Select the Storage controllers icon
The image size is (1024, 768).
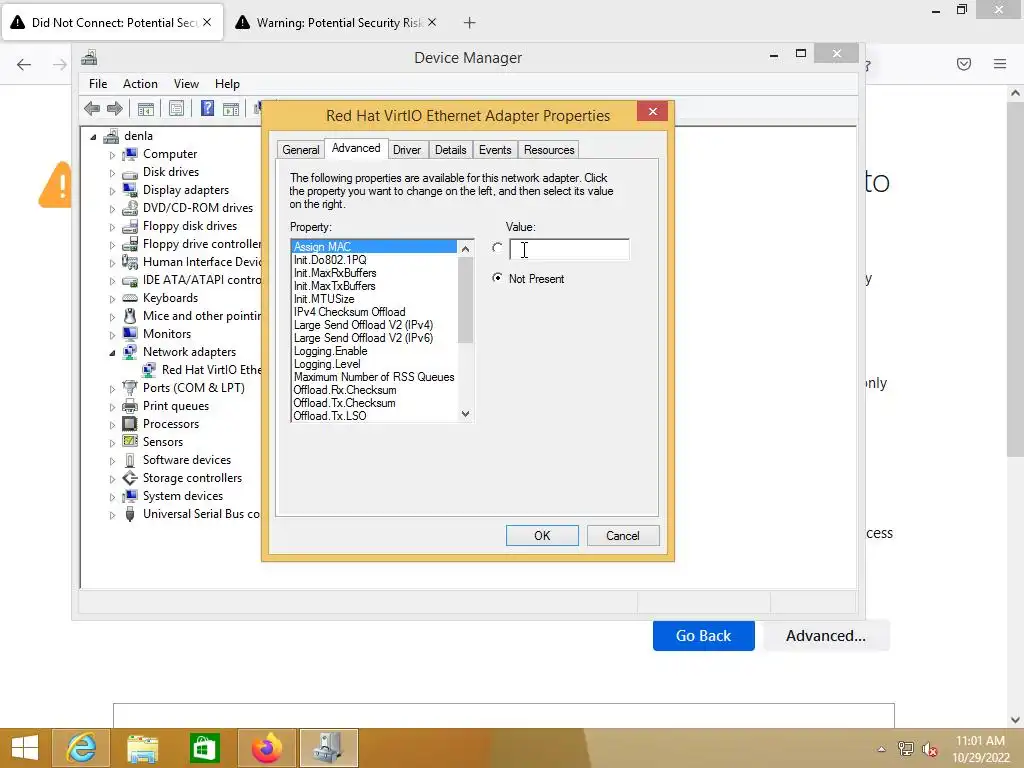tap(130, 478)
